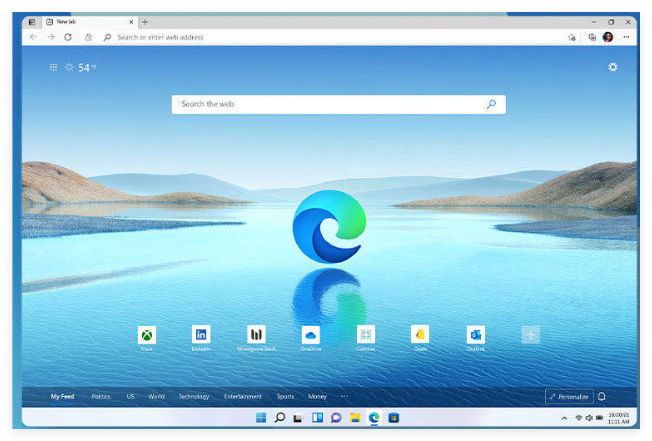
Task: Open the Contoso quick link tile
Action: pos(366,335)
